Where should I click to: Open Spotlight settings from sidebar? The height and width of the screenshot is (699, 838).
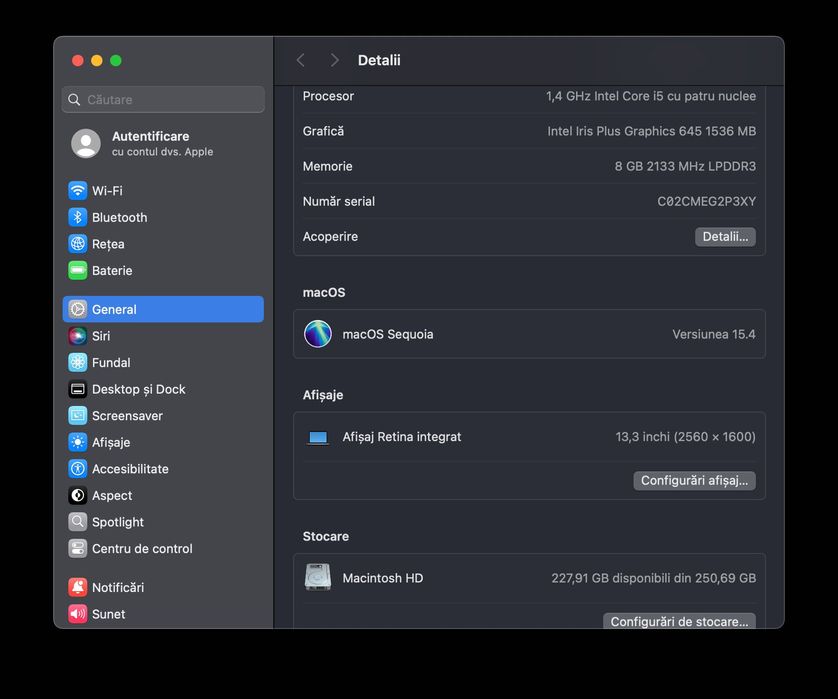click(163, 522)
